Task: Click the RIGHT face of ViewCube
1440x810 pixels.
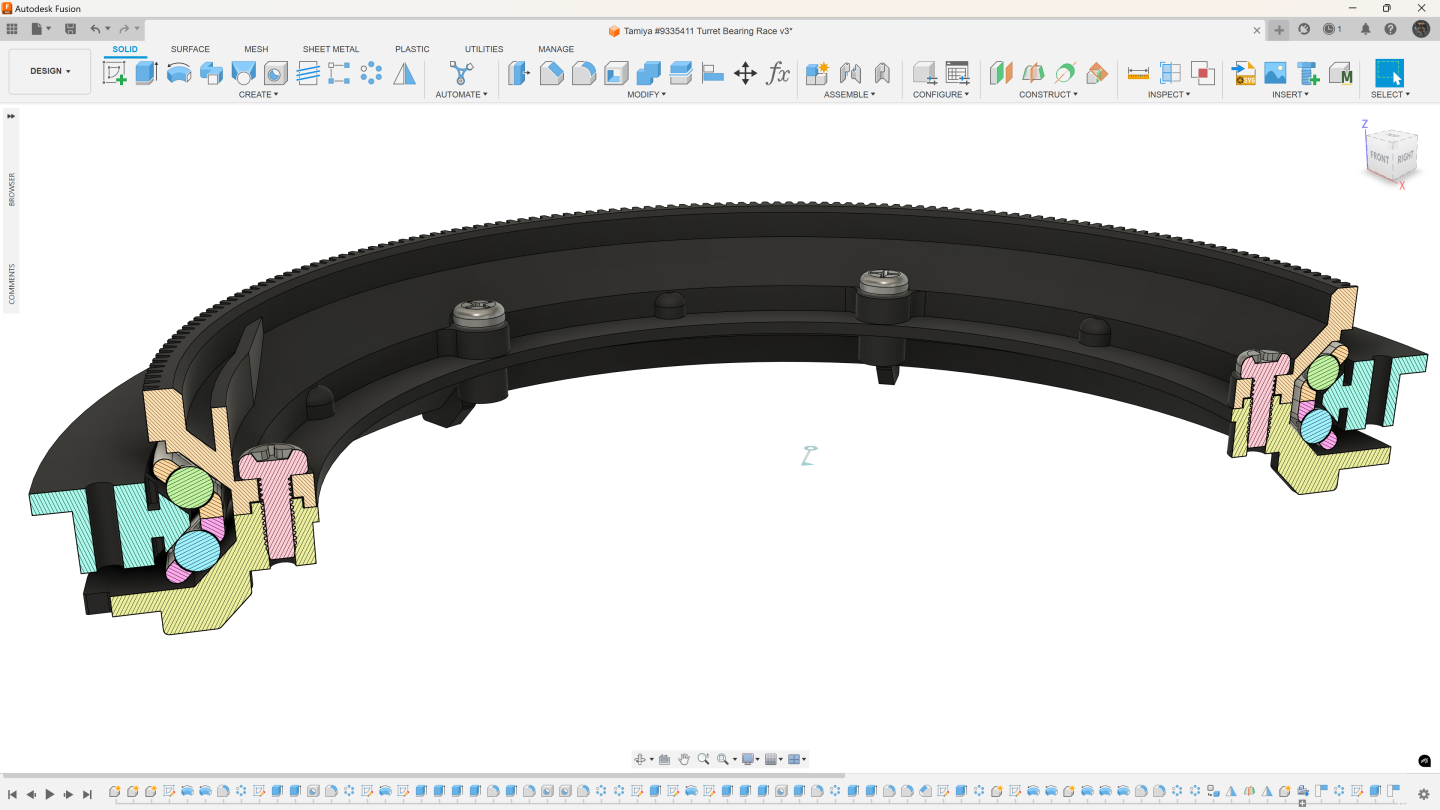Action: click(1405, 157)
